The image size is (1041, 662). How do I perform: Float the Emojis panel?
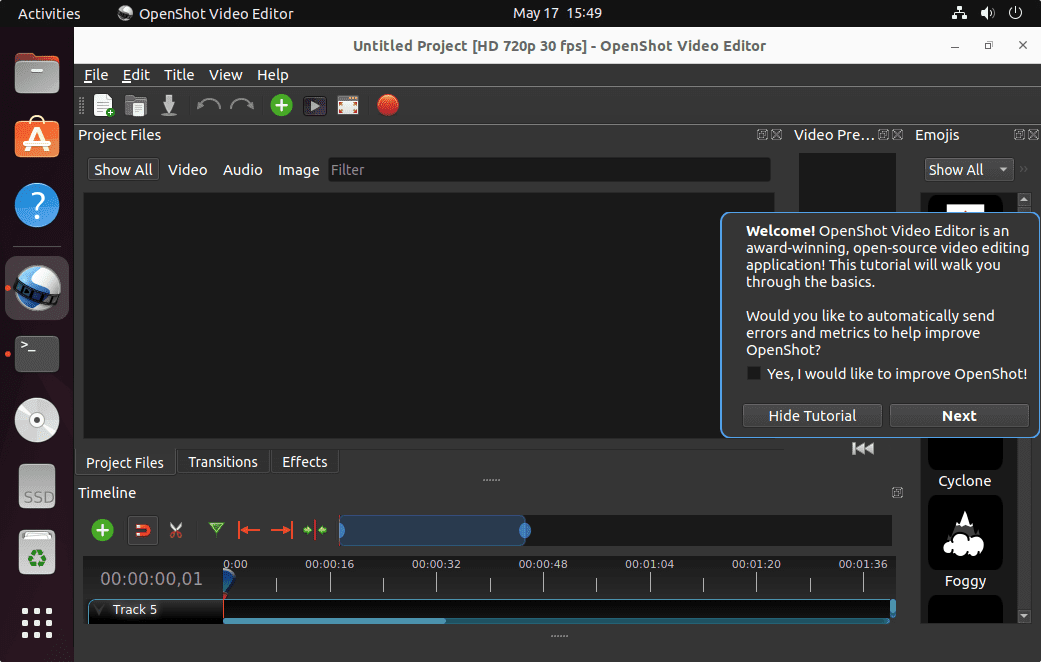point(1019,135)
